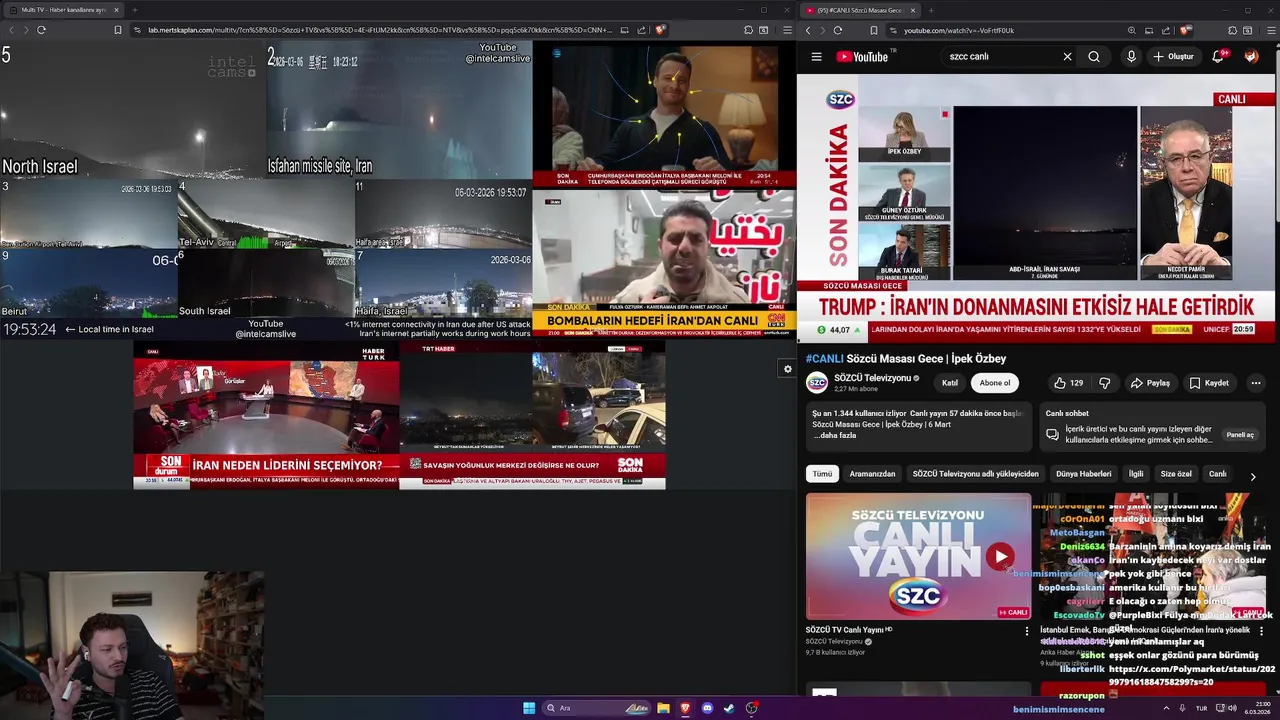Select the Size özel filter chip
This screenshot has height=720, width=1280.
click(x=1176, y=474)
